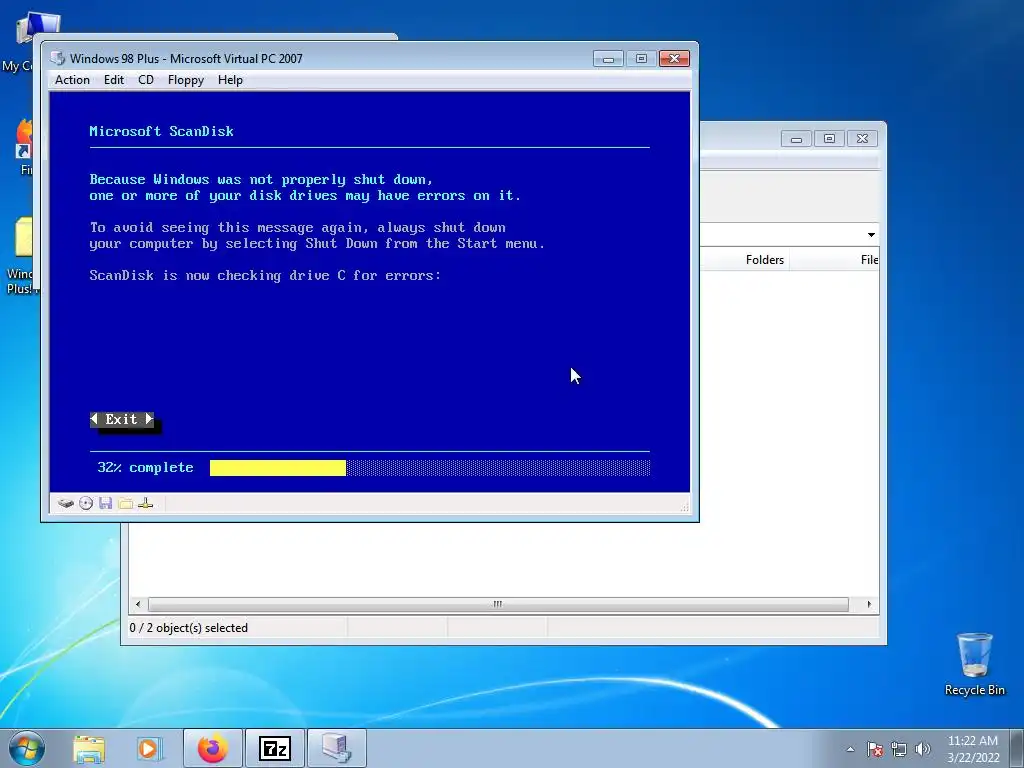This screenshot has width=1024, height=768.
Task: Click the Folders column header
Action: coord(765,260)
